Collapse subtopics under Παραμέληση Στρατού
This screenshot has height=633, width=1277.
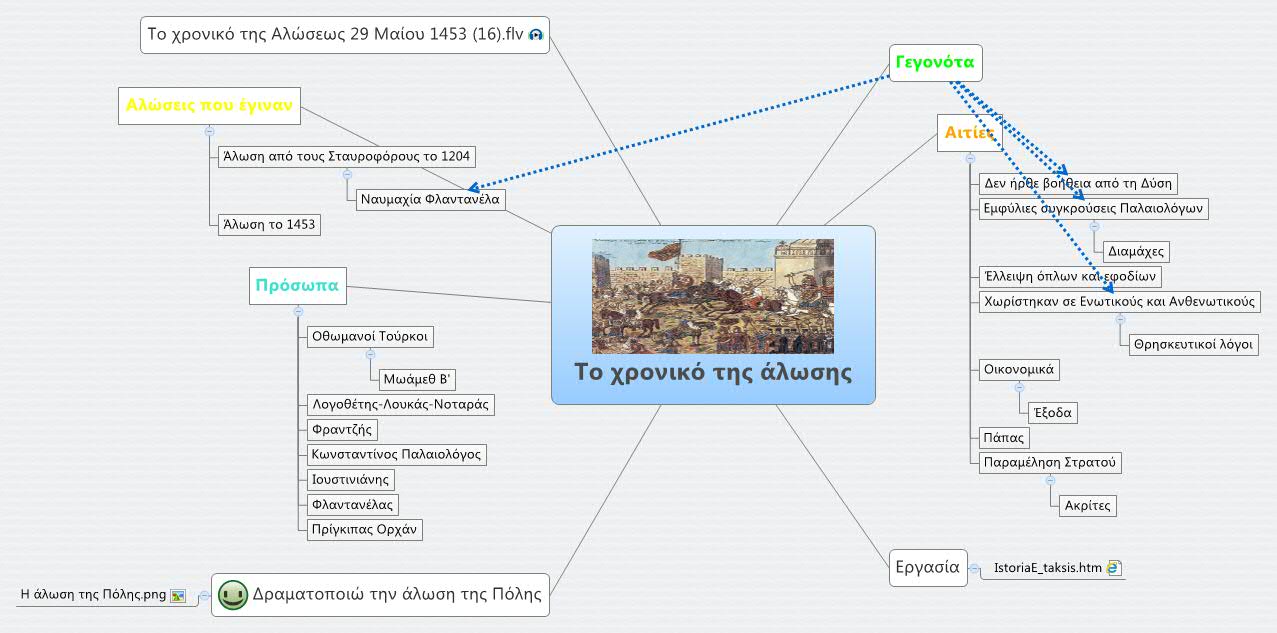pos(1050,480)
